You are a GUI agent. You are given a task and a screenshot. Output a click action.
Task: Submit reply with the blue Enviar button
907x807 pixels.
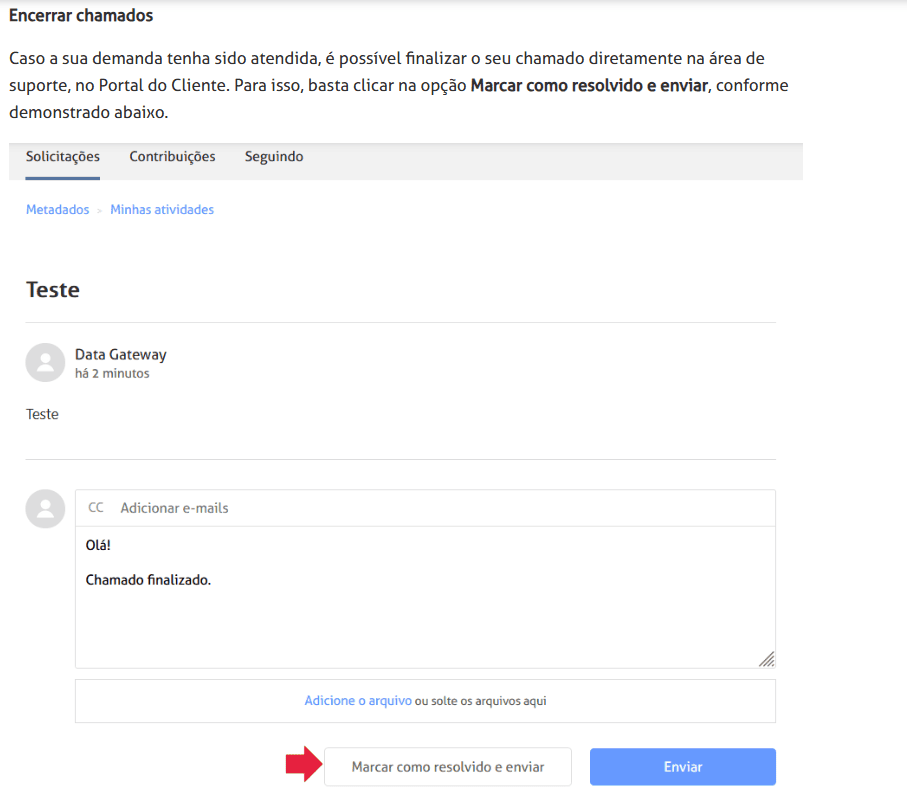[x=683, y=767]
